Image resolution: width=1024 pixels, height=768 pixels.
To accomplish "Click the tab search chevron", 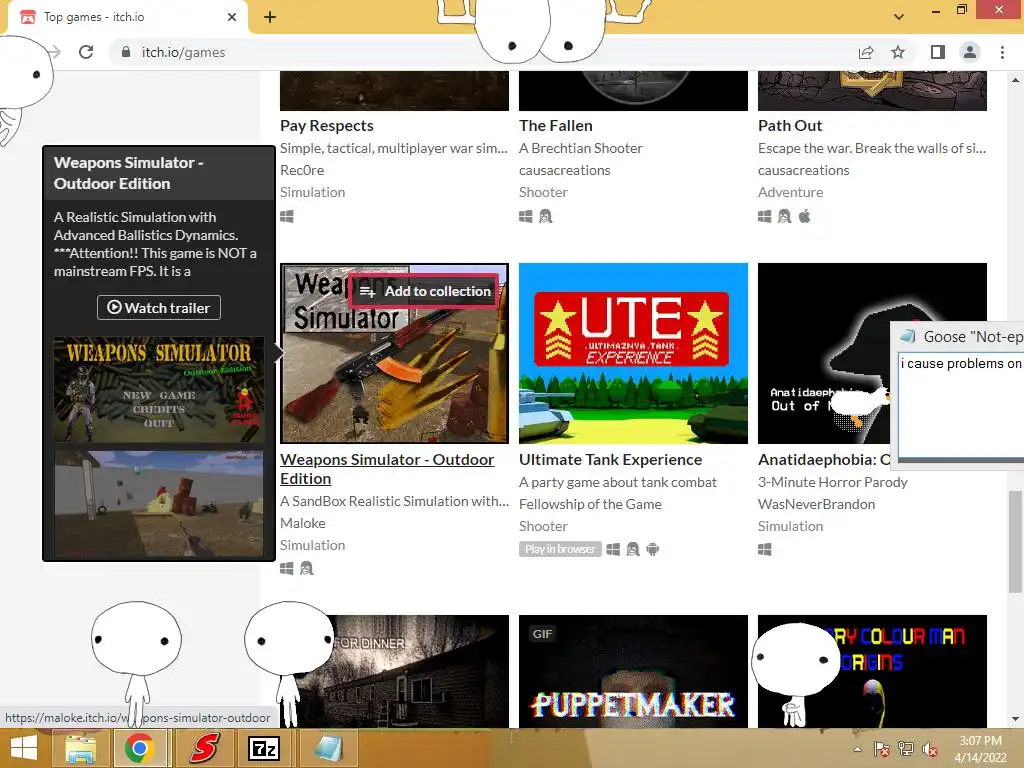I will [x=899, y=16].
